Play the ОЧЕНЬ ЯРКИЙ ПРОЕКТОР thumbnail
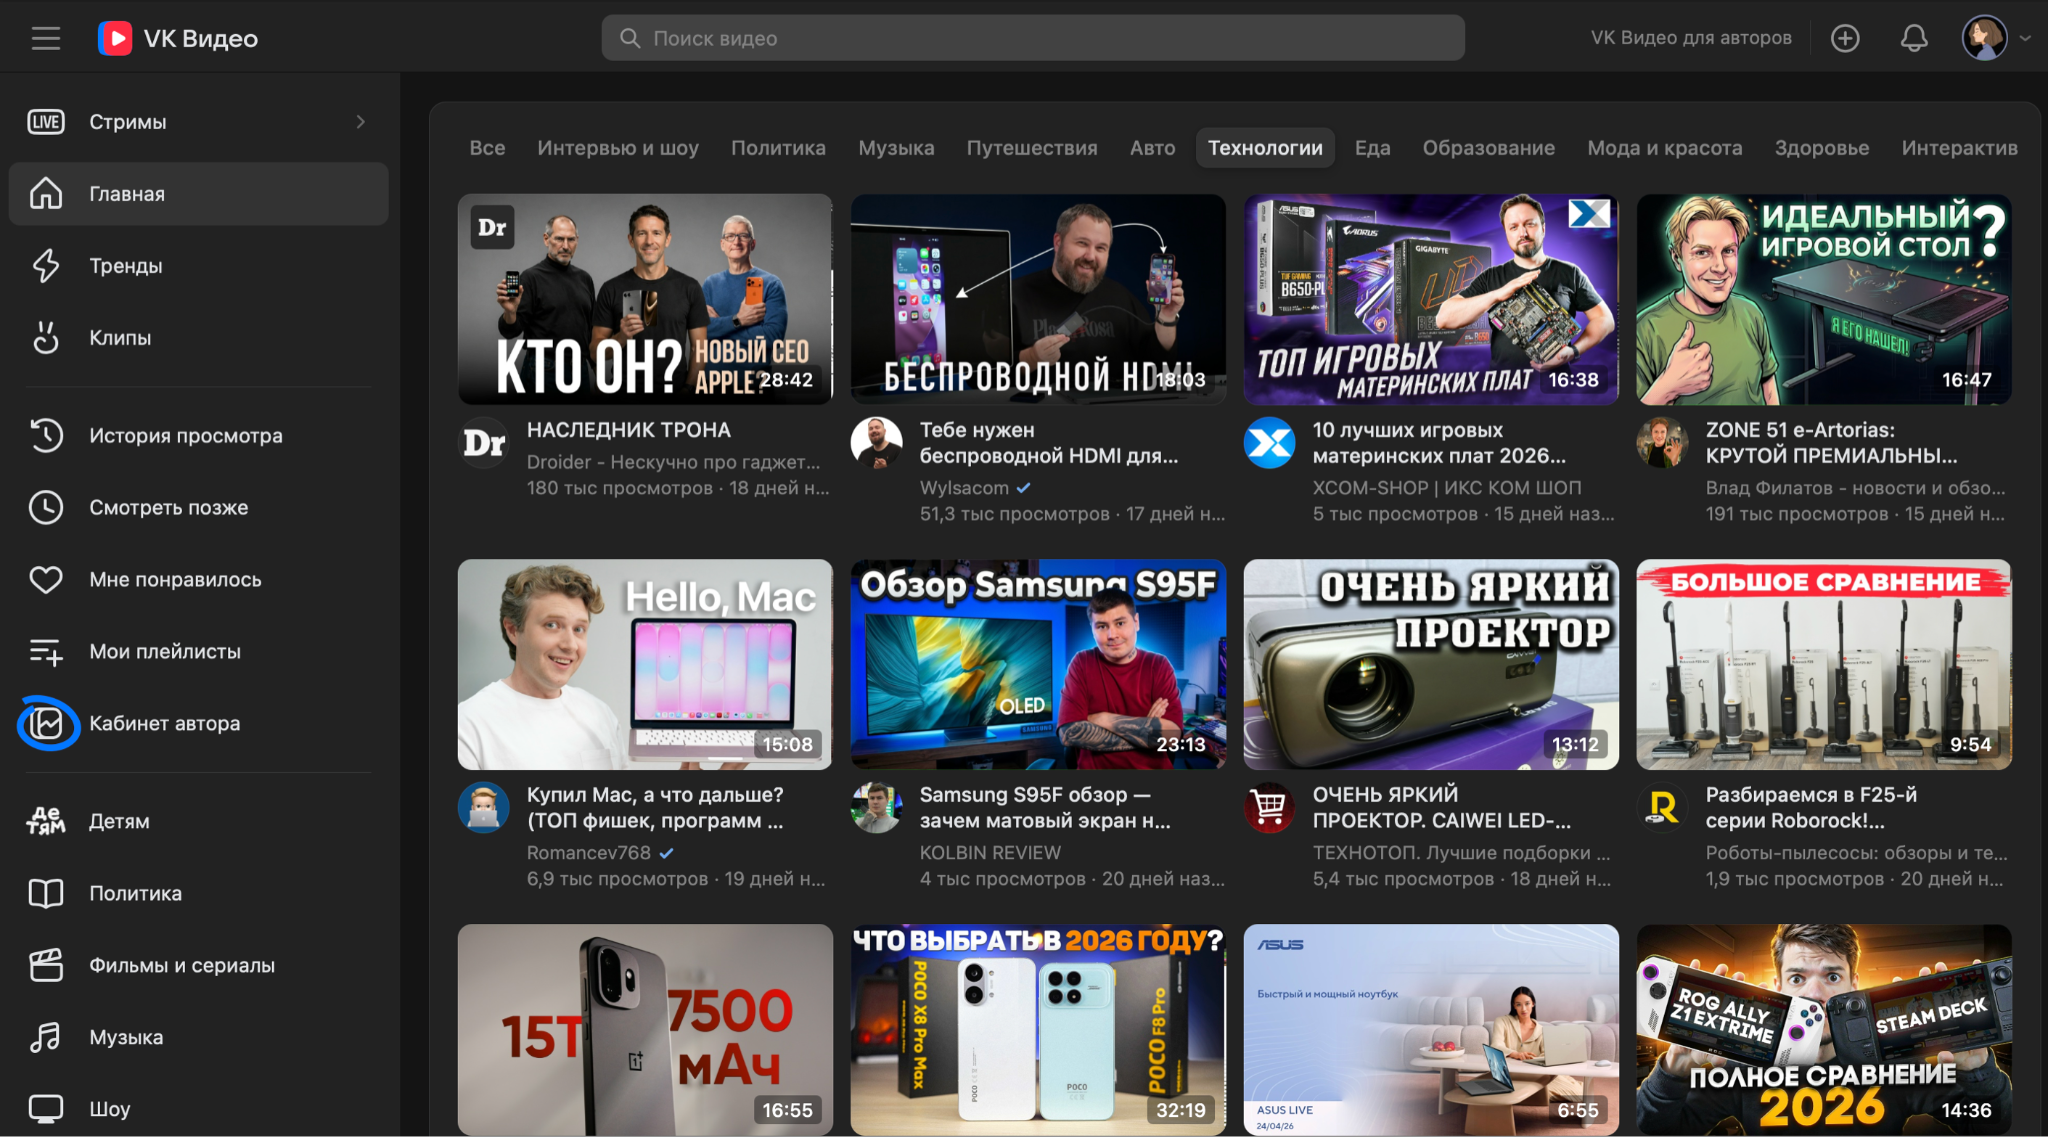This screenshot has width=2048, height=1142. (1431, 664)
